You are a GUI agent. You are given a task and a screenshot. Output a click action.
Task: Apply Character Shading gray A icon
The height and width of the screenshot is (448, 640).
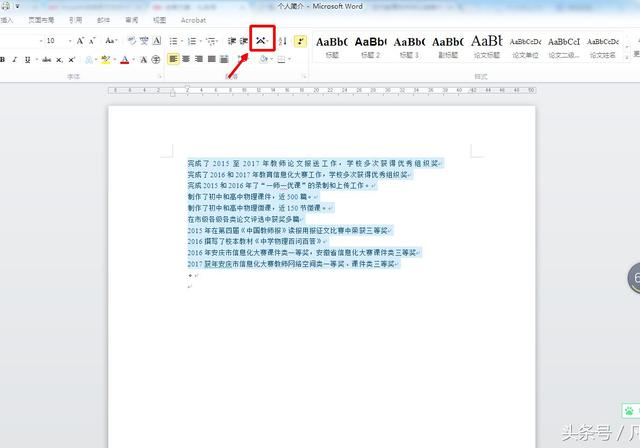click(143, 60)
